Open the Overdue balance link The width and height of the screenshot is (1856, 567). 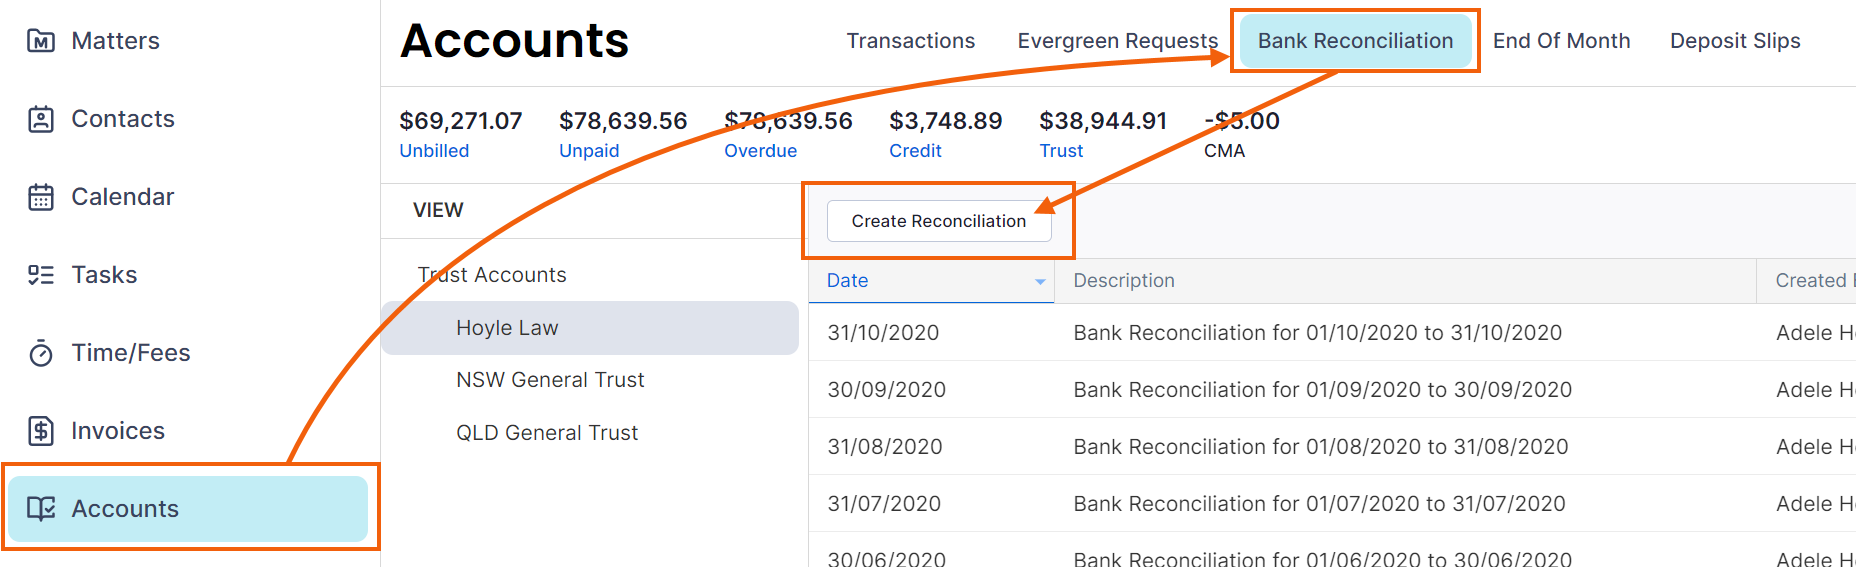coord(760,151)
